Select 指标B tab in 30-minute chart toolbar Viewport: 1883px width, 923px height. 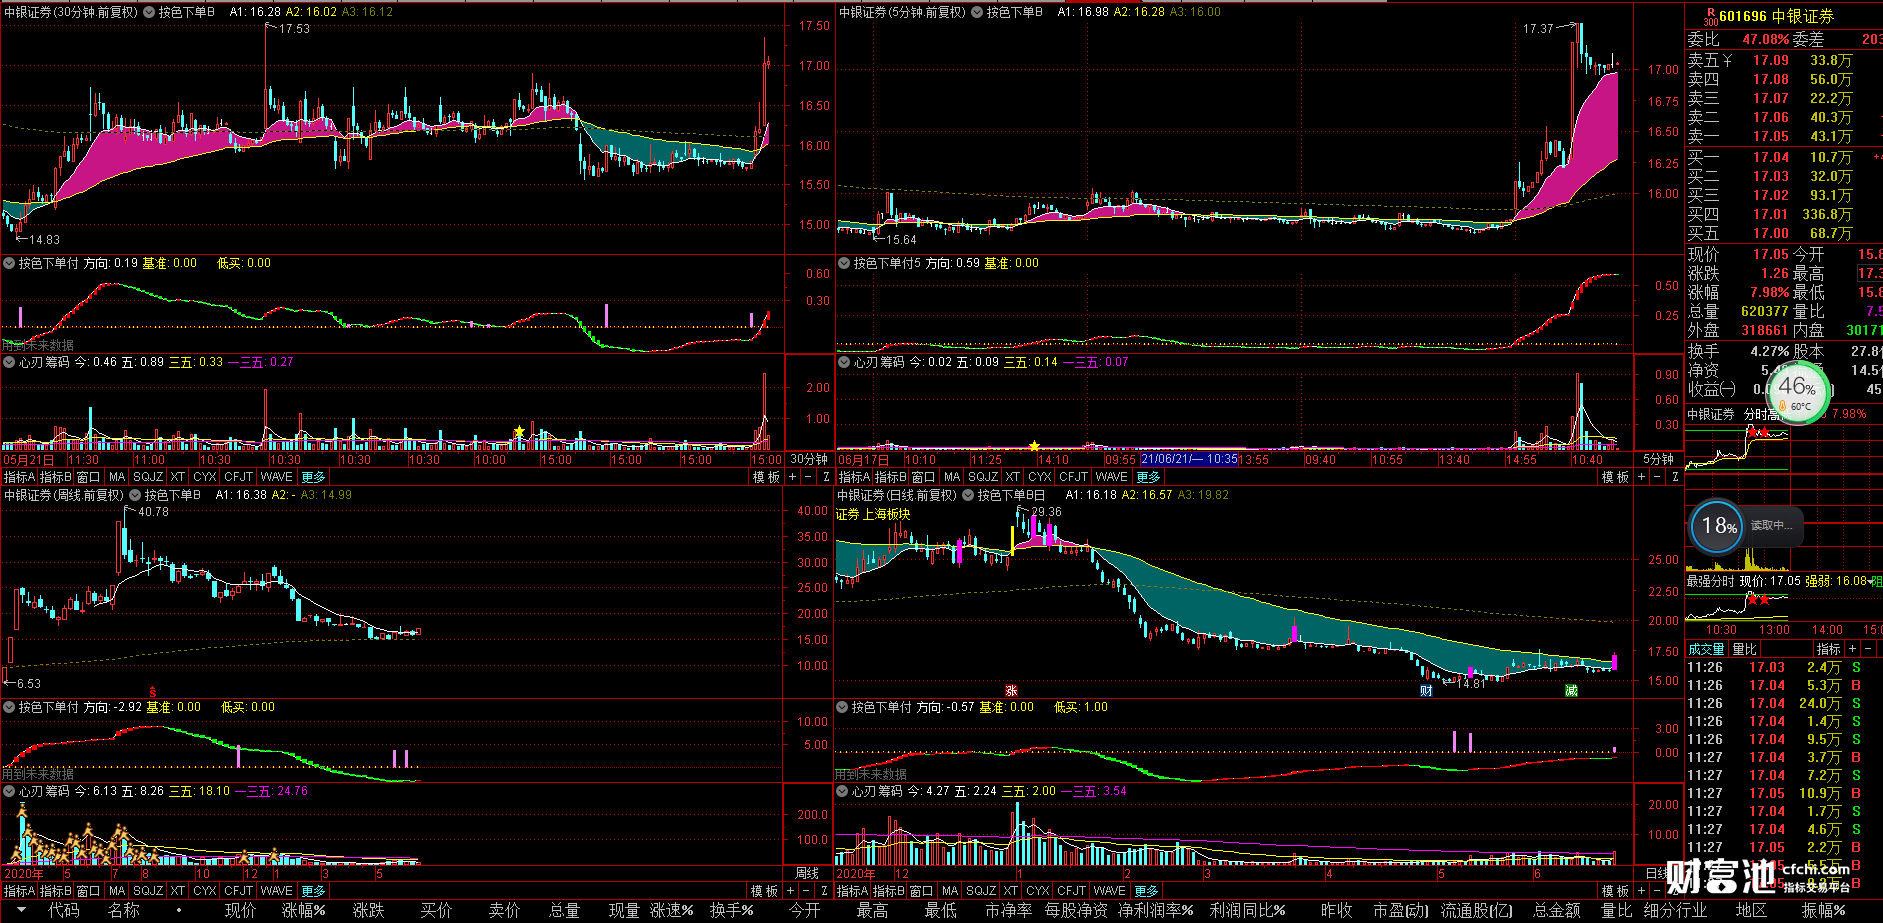[55, 477]
